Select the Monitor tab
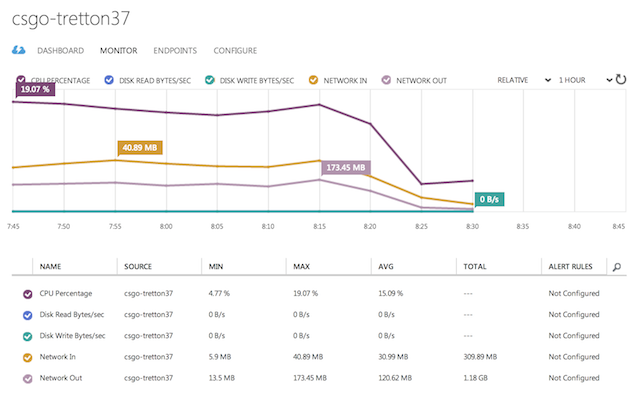 point(118,51)
